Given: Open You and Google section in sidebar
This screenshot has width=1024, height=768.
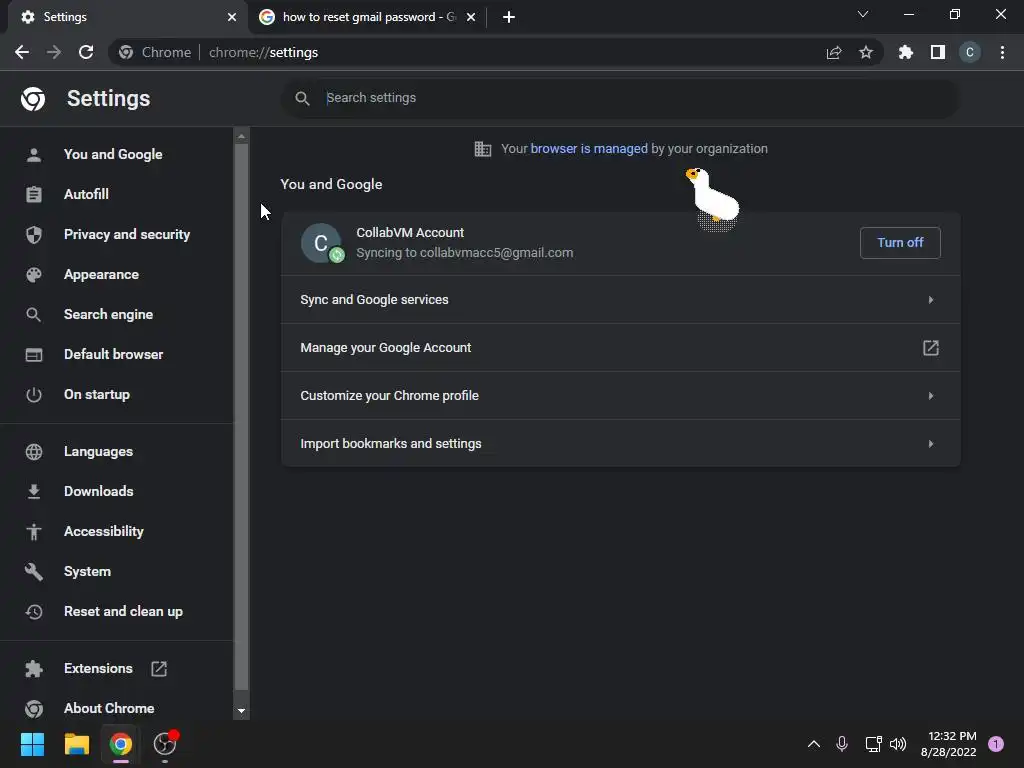Looking at the screenshot, I should [x=113, y=155].
